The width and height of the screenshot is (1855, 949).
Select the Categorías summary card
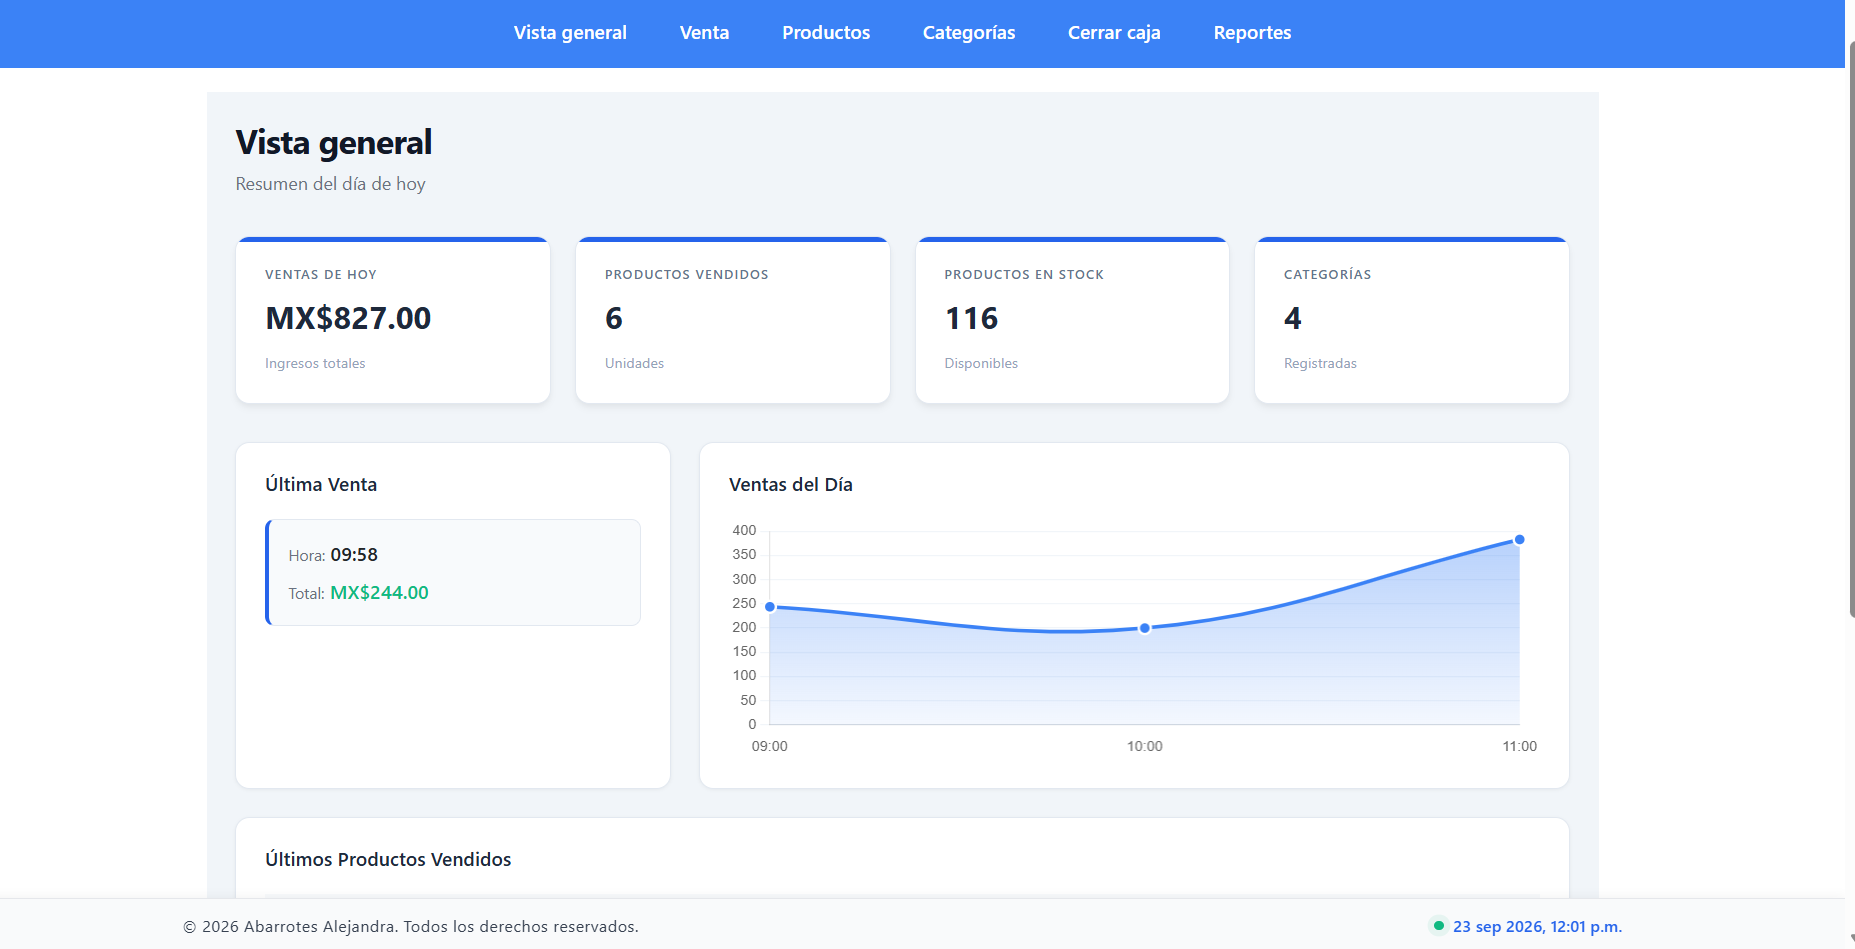coord(1412,320)
